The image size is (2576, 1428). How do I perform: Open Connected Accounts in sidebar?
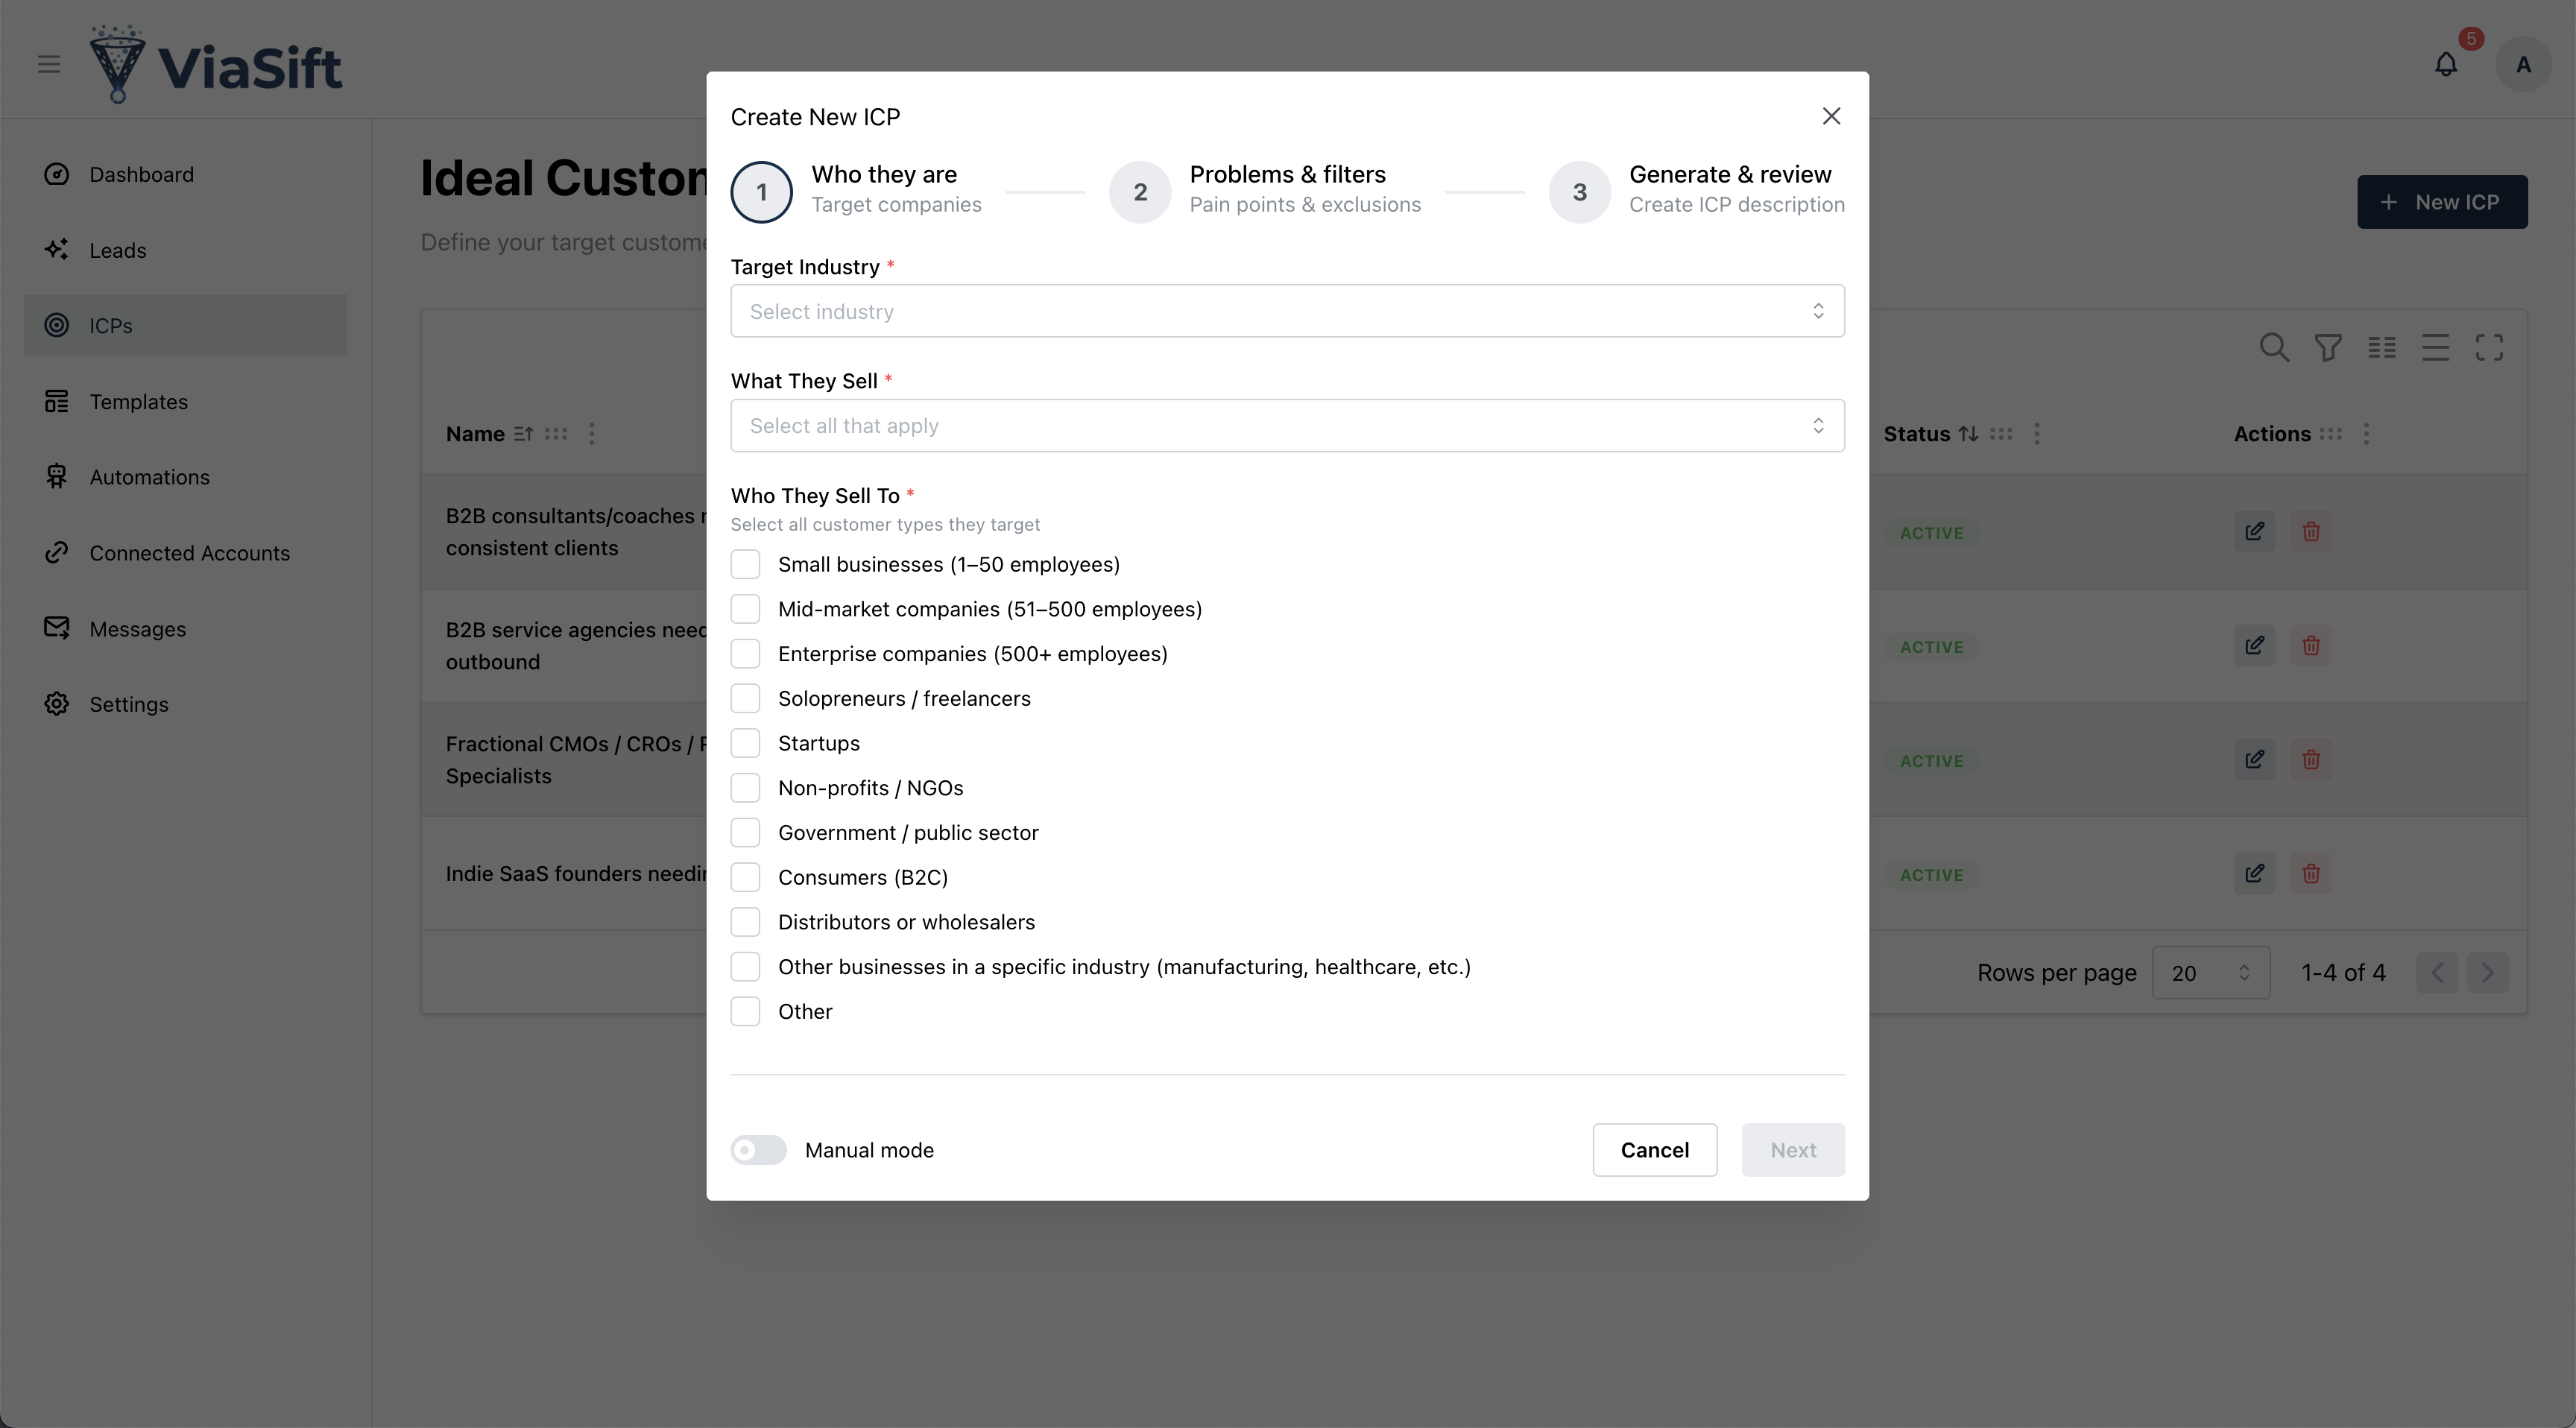click(189, 553)
